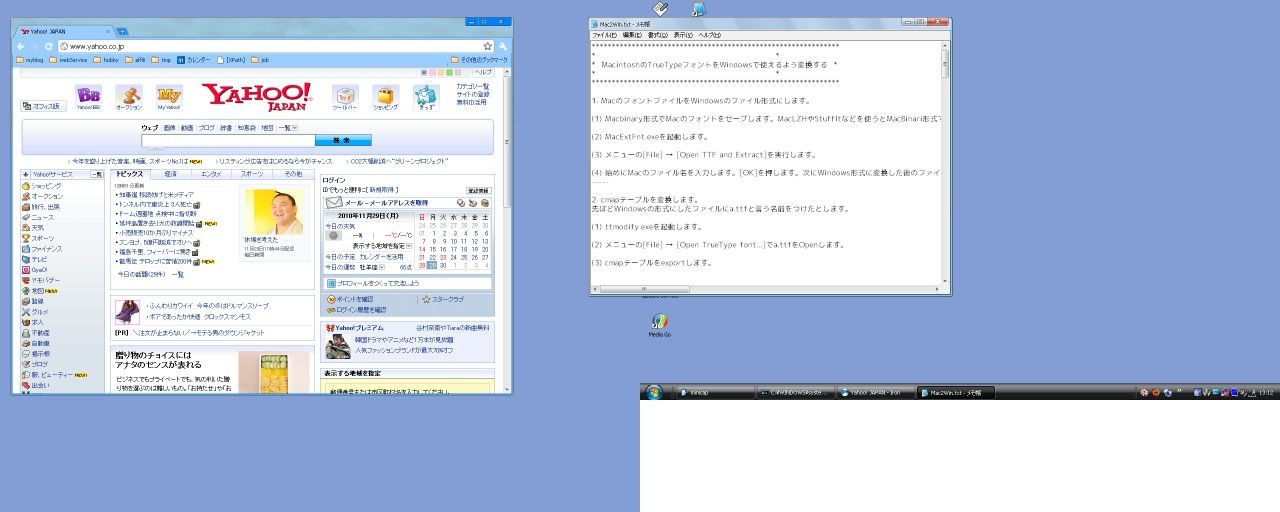Open the job bookmark folder

(260, 60)
